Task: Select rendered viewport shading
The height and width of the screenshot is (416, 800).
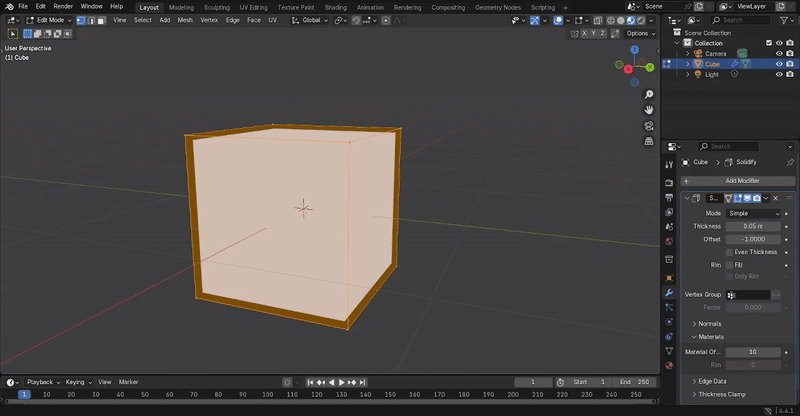Action: click(x=641, y=20)
